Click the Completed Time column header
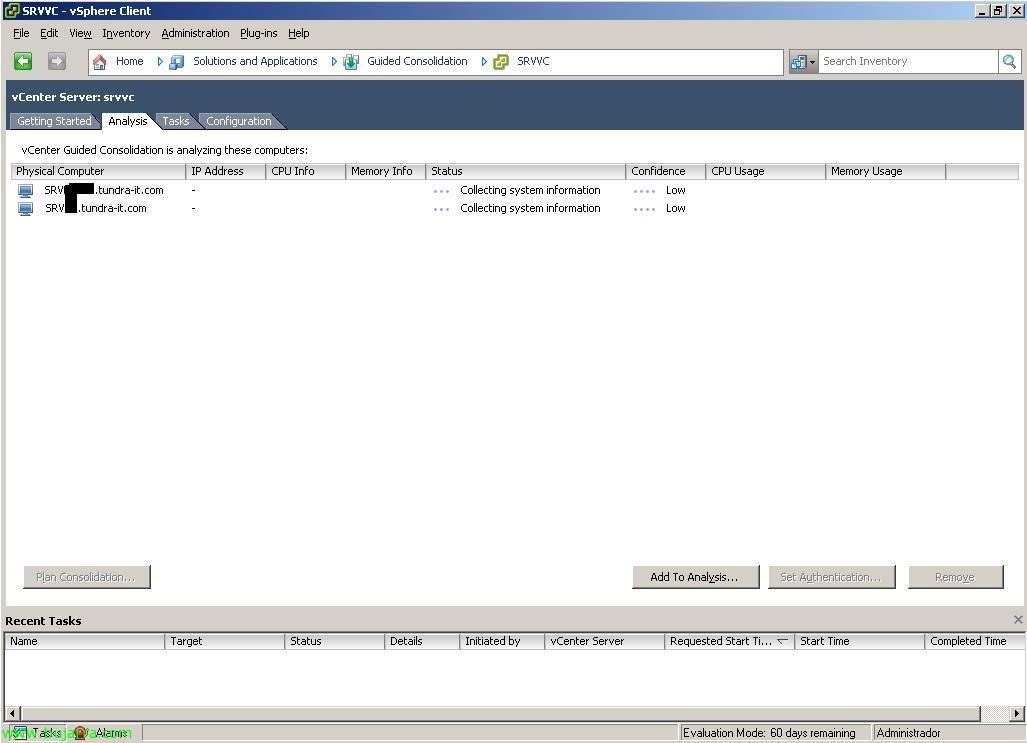Image resolution: width=1027 pixels, height=743 pixels. [975, 641]
